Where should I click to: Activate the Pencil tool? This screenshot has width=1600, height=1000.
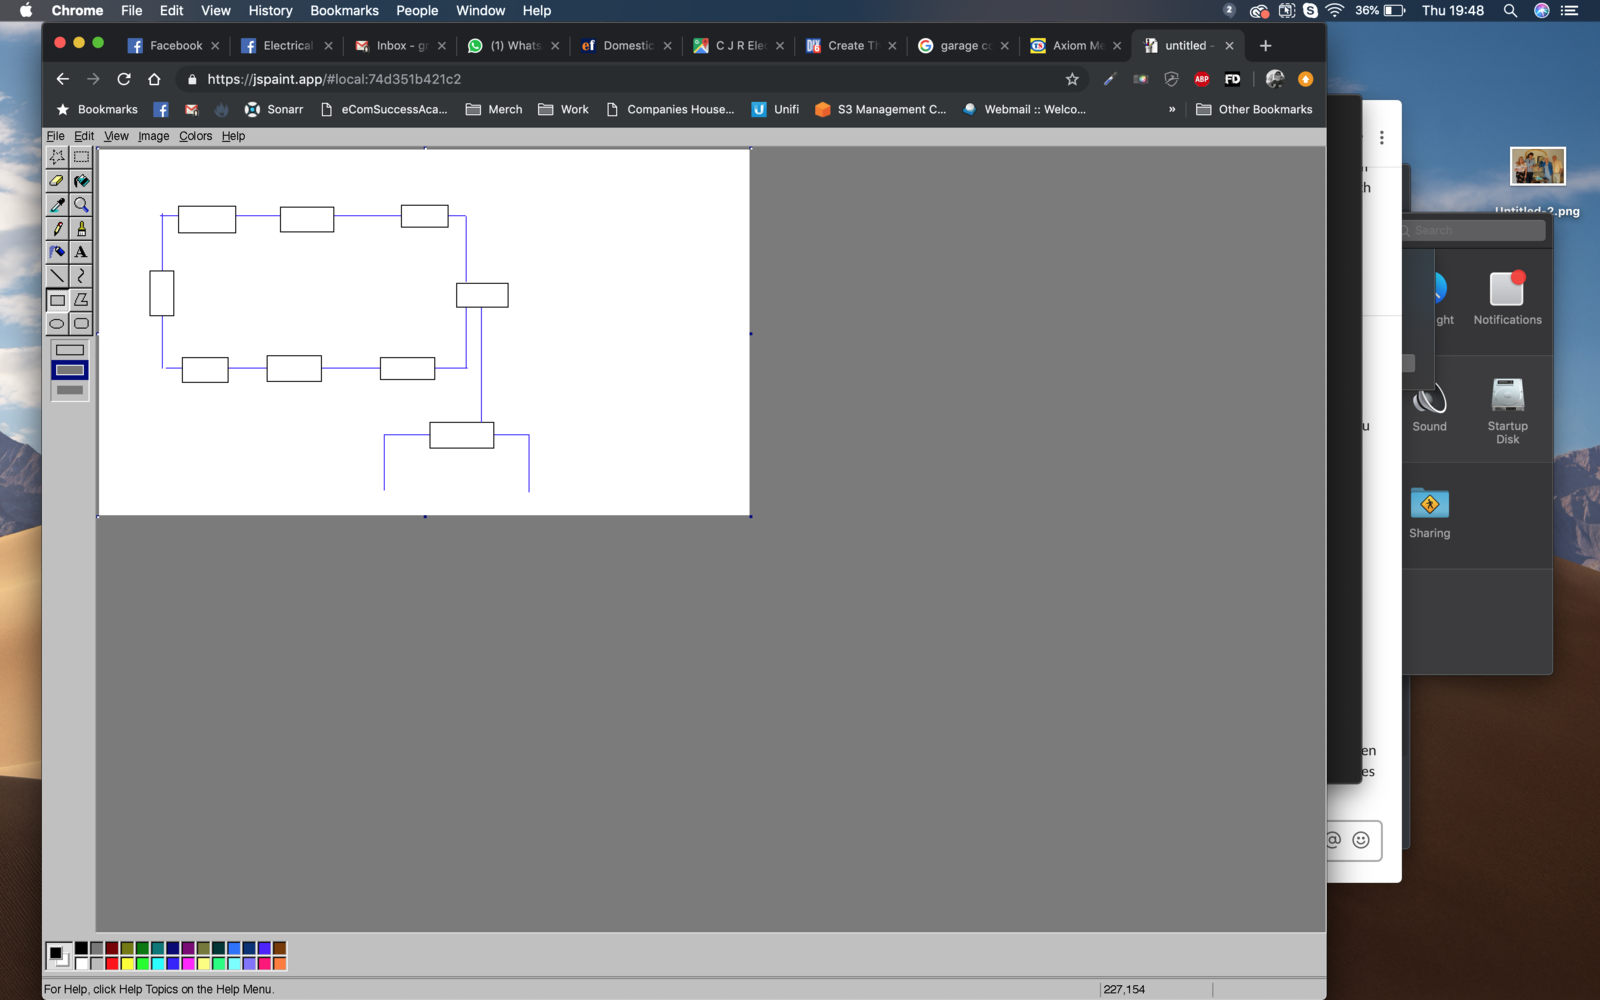tap(57, 229)
